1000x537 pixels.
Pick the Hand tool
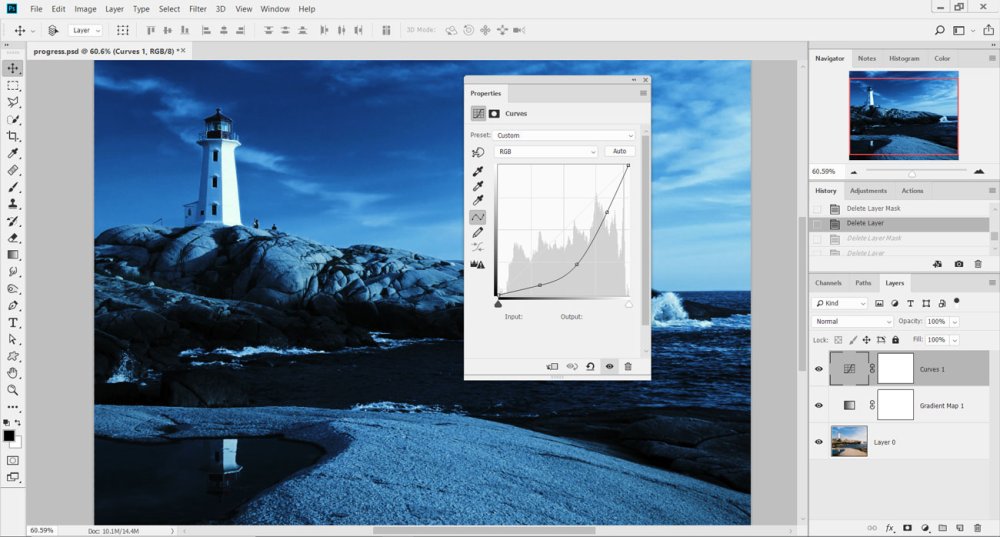[13, 373]
